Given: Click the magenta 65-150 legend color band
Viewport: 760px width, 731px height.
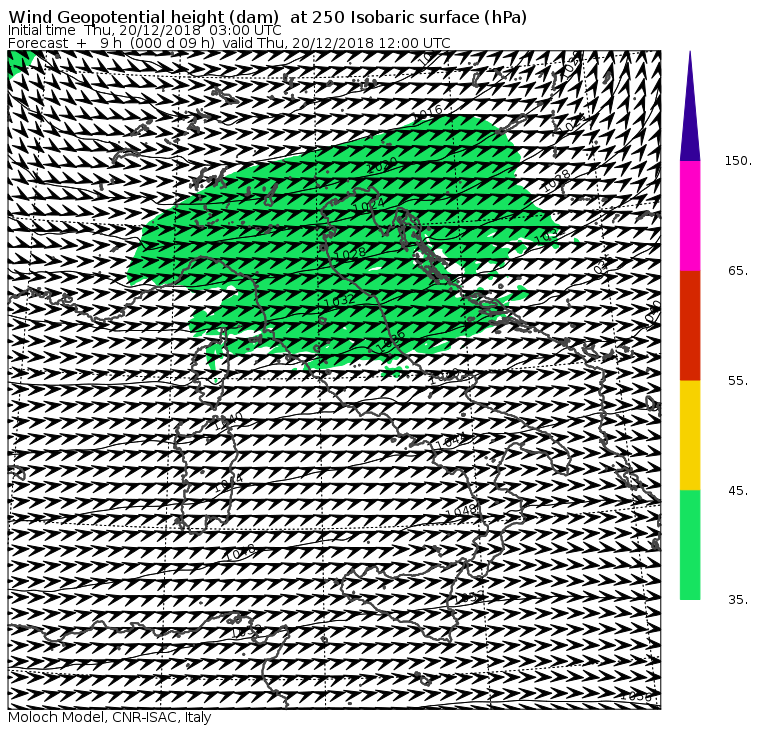Looking at the screenshot, I should tap(690, 216).
